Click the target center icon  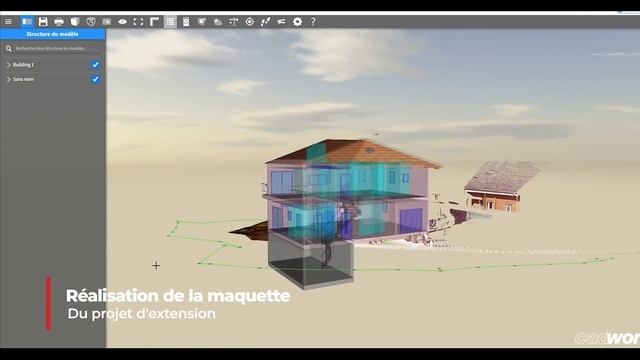[x=250, y=22]
